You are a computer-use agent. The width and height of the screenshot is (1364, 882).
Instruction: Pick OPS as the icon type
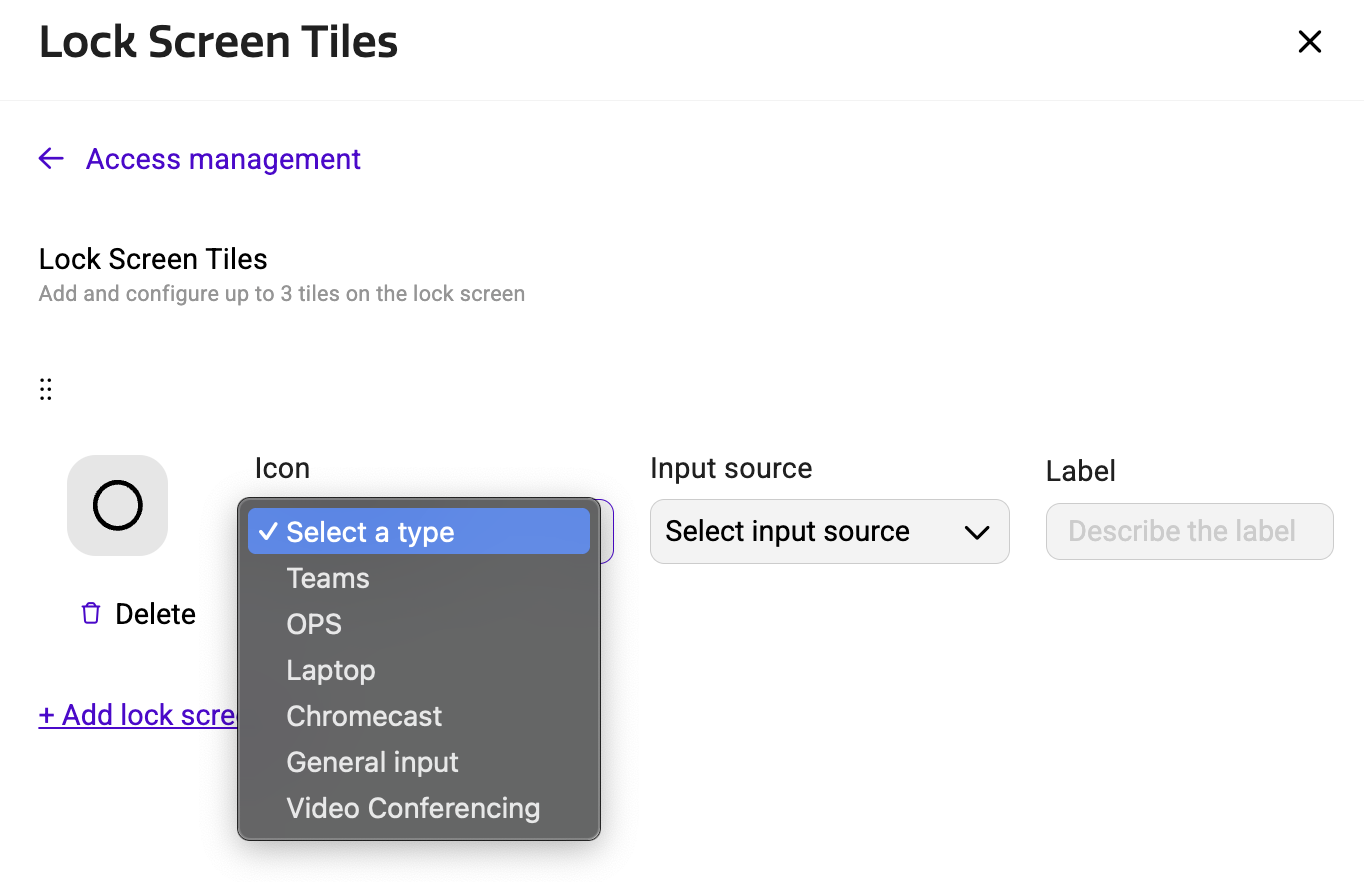tap(314, 624)
